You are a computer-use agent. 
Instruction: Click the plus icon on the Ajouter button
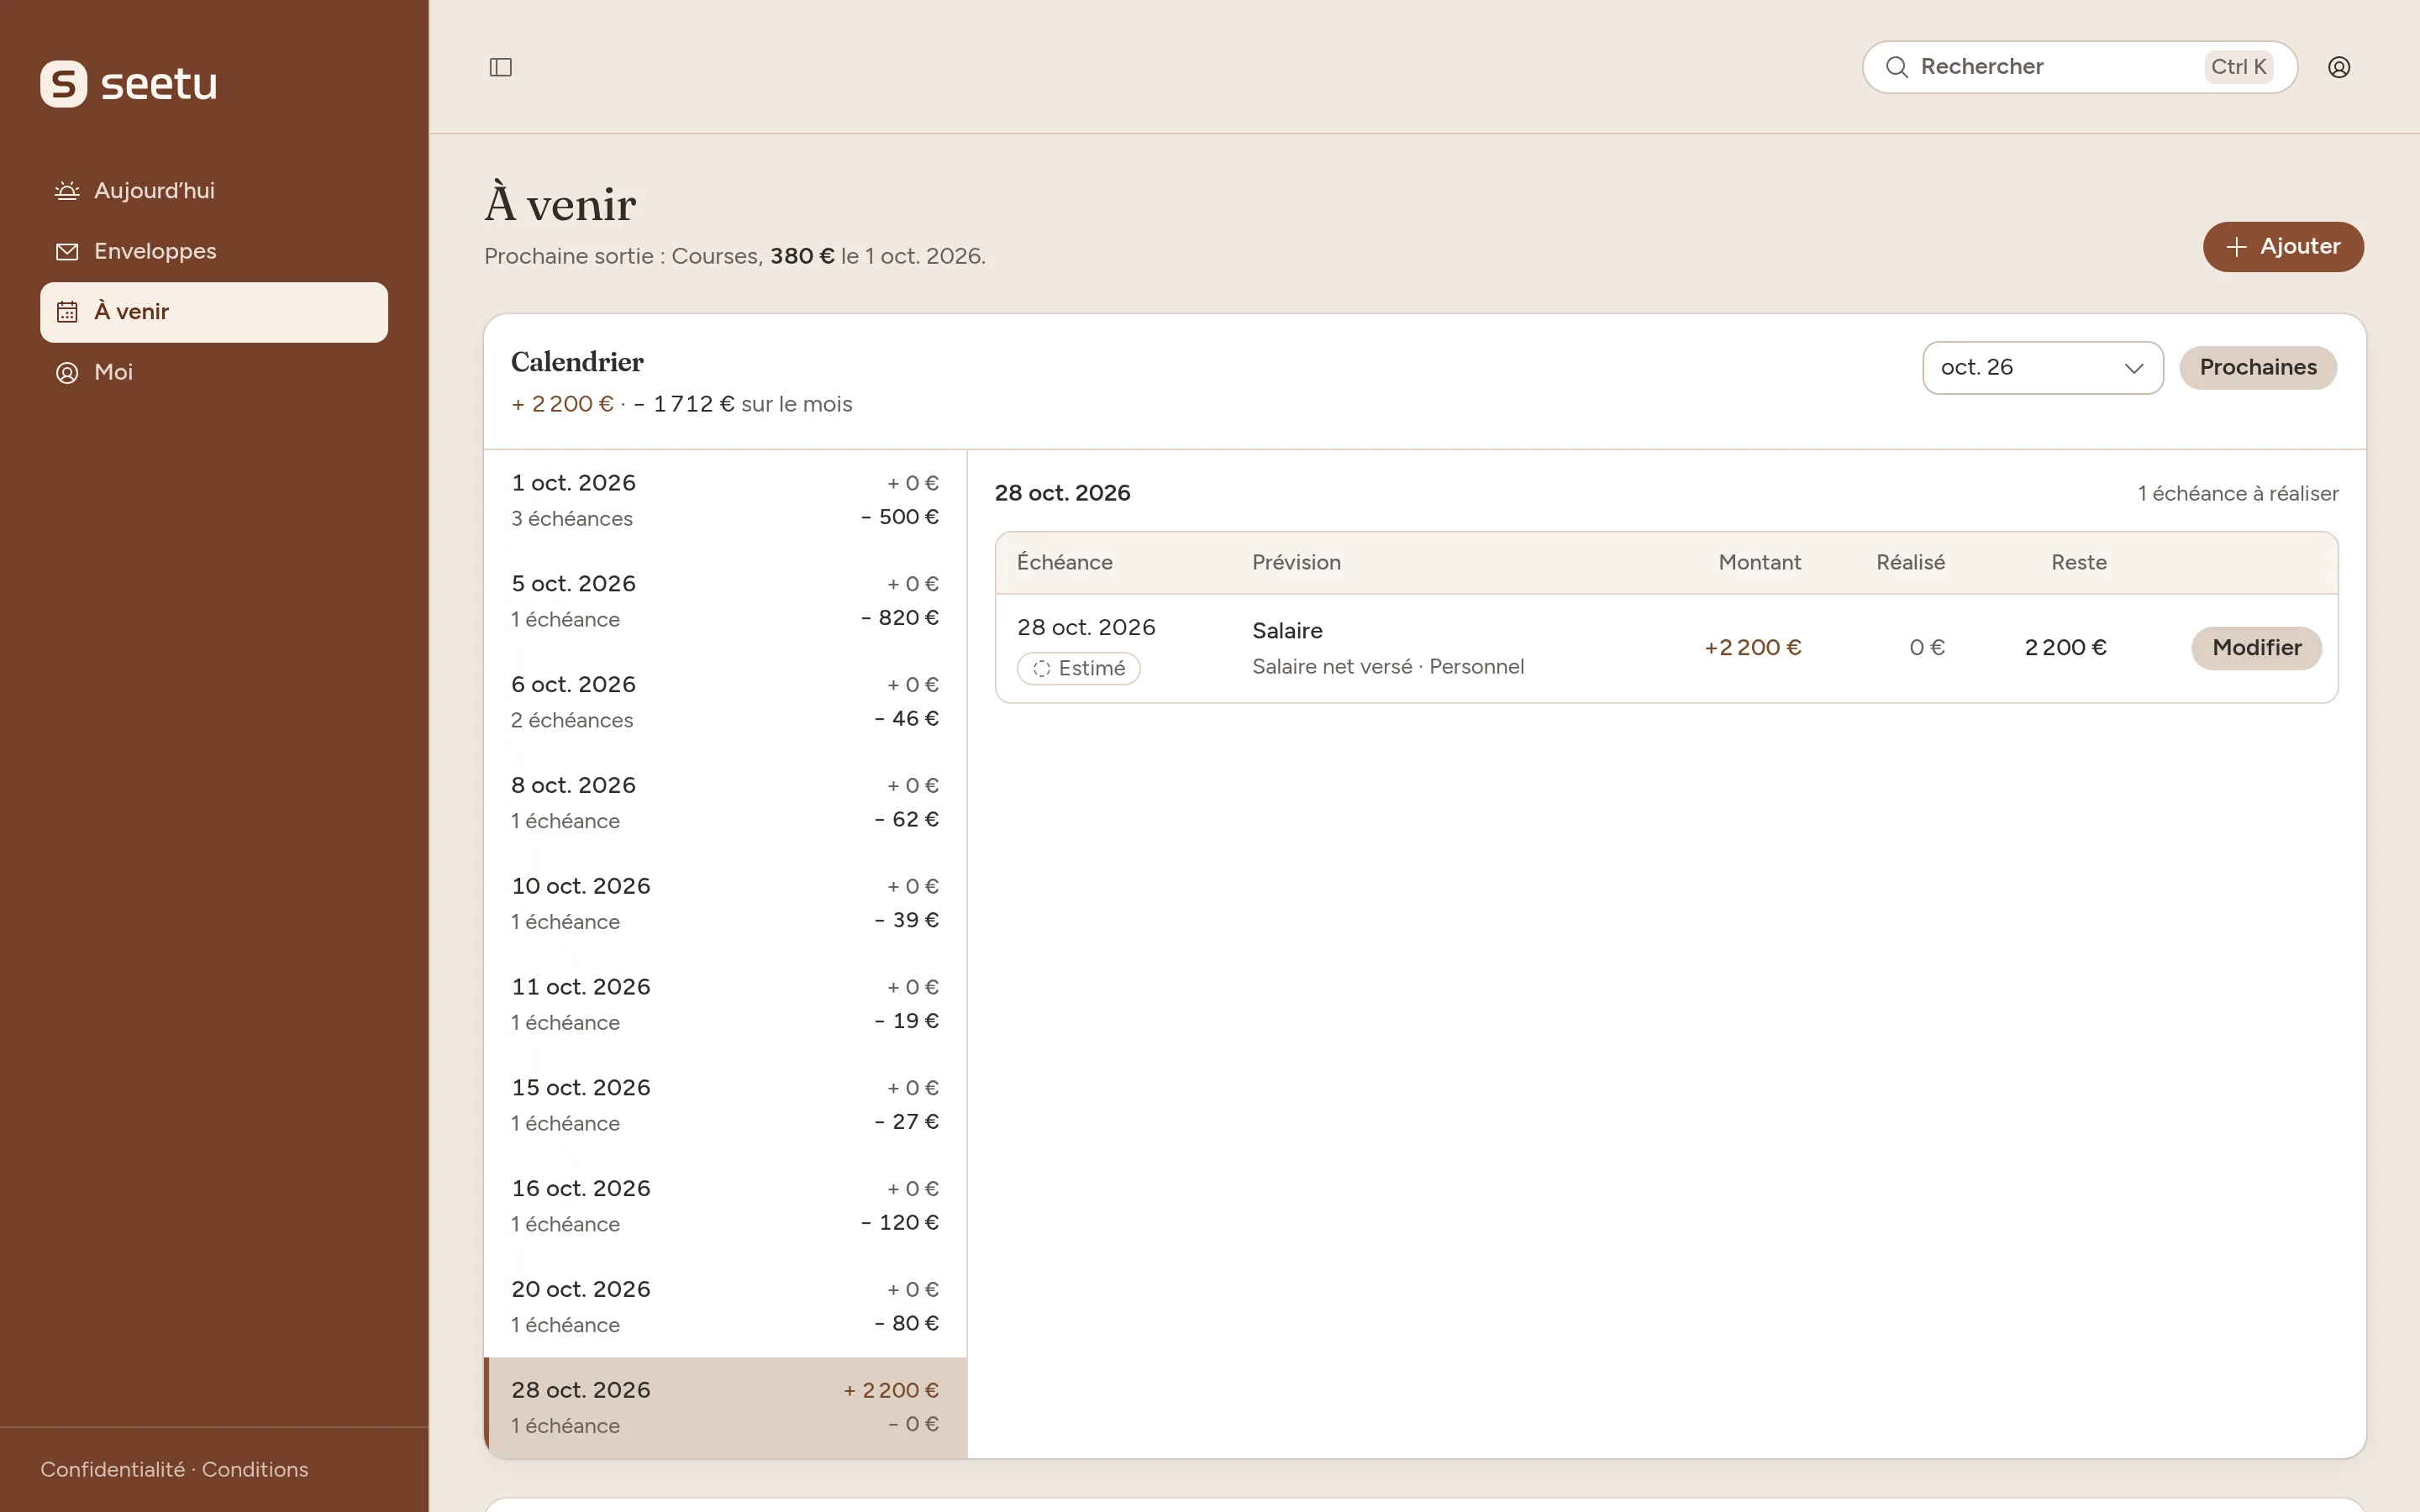[x=2237, y=247]
